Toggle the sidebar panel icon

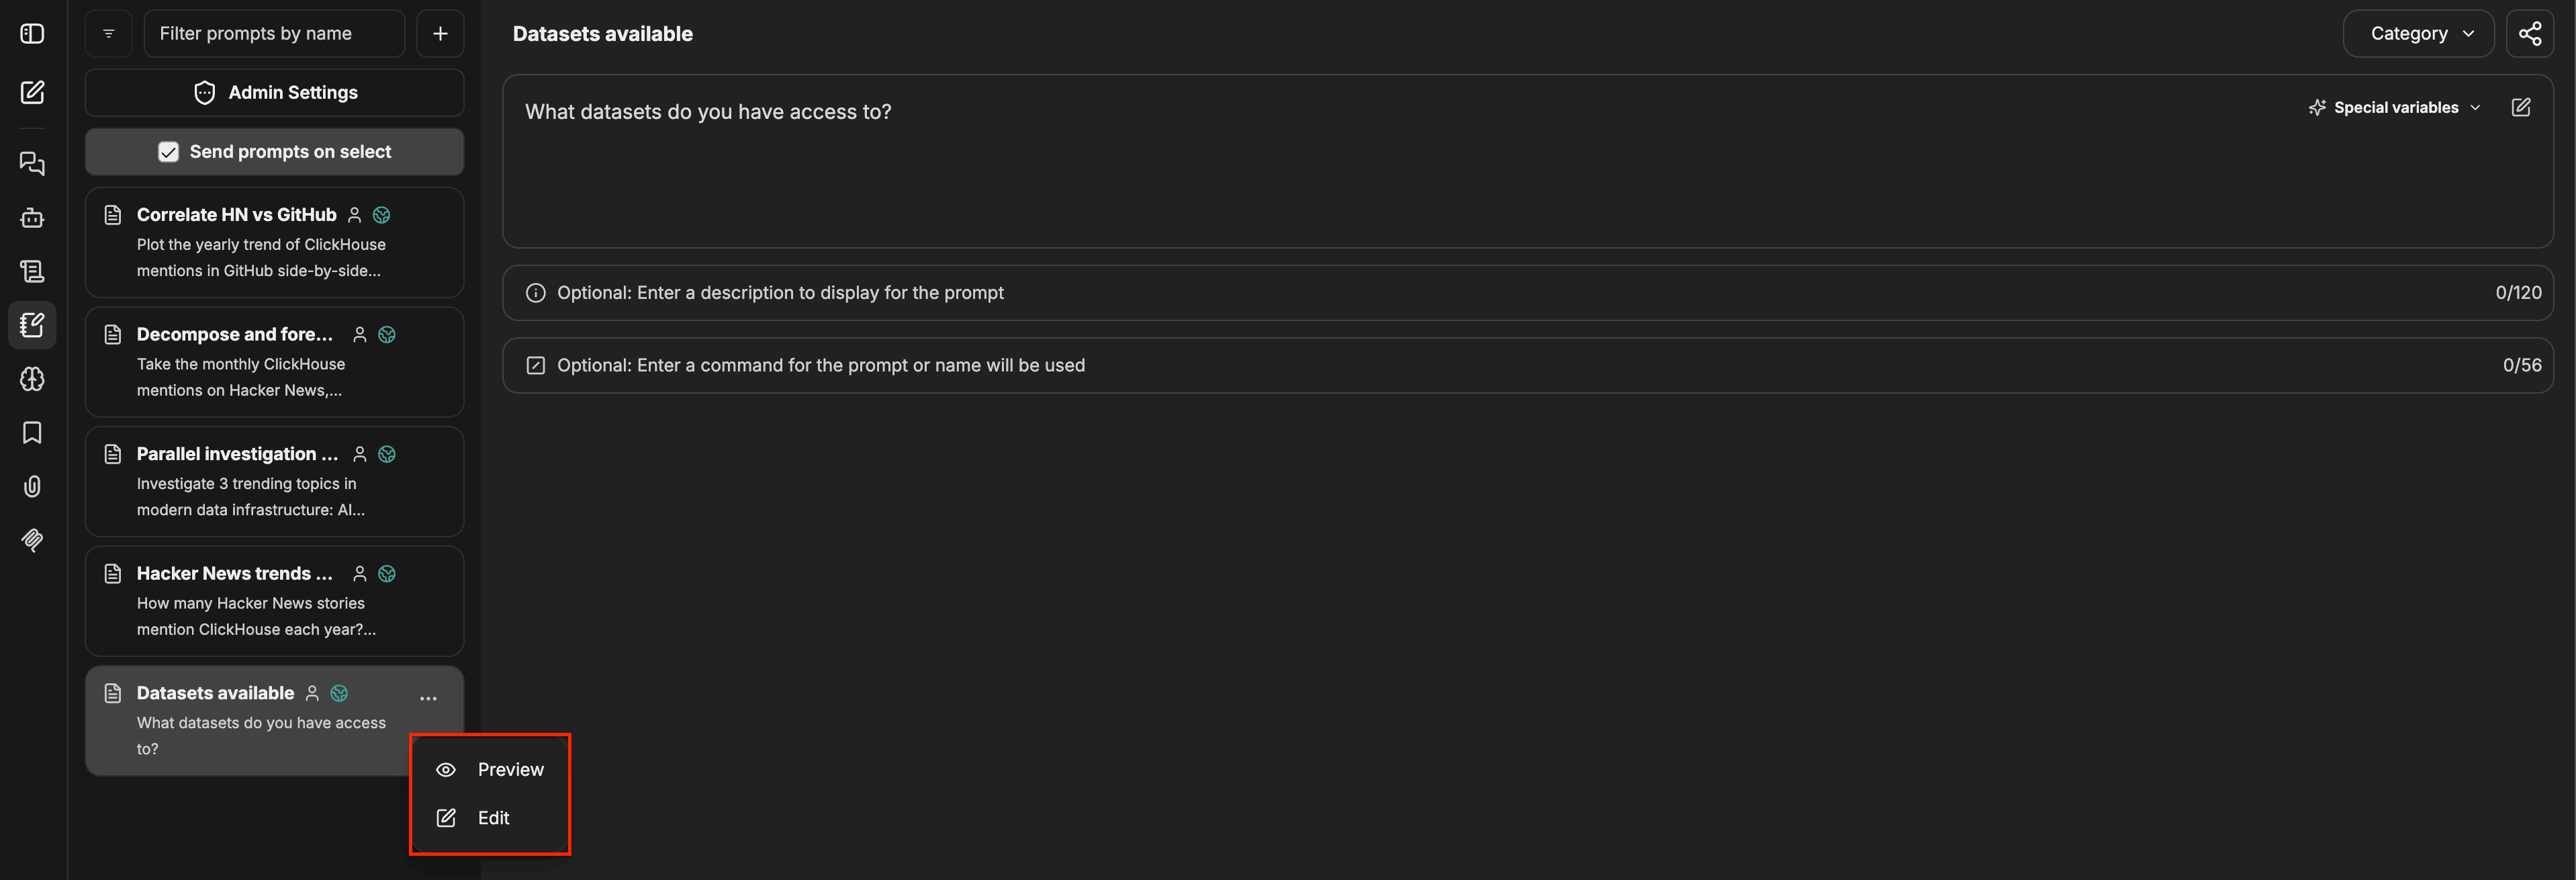32,34
